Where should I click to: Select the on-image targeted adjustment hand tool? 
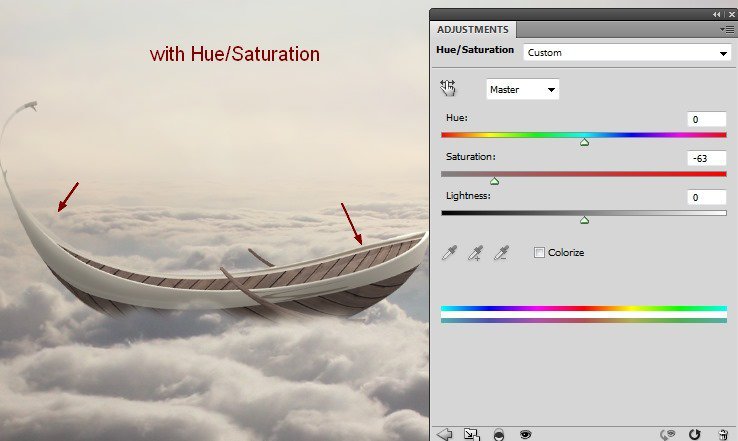pos(448,89)
